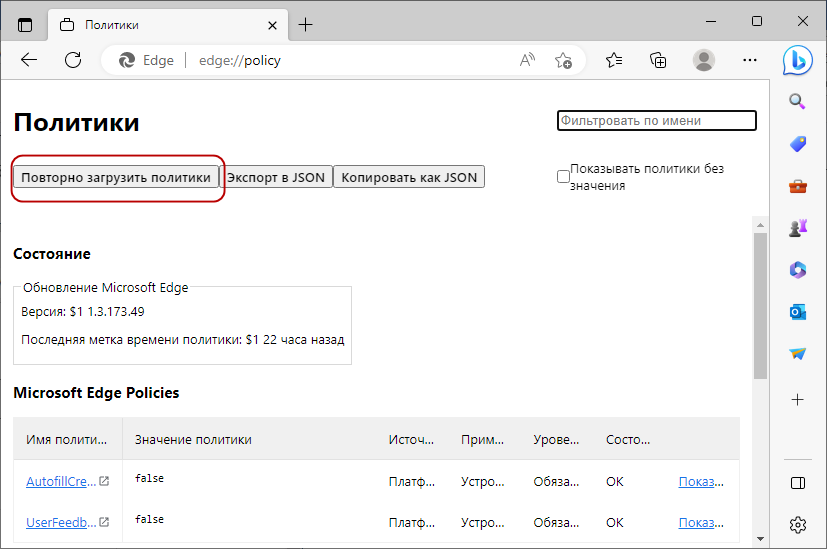This screenshot has width=827, height=549.
Task: Open the Collections icon
Action: tap(658, 61)
